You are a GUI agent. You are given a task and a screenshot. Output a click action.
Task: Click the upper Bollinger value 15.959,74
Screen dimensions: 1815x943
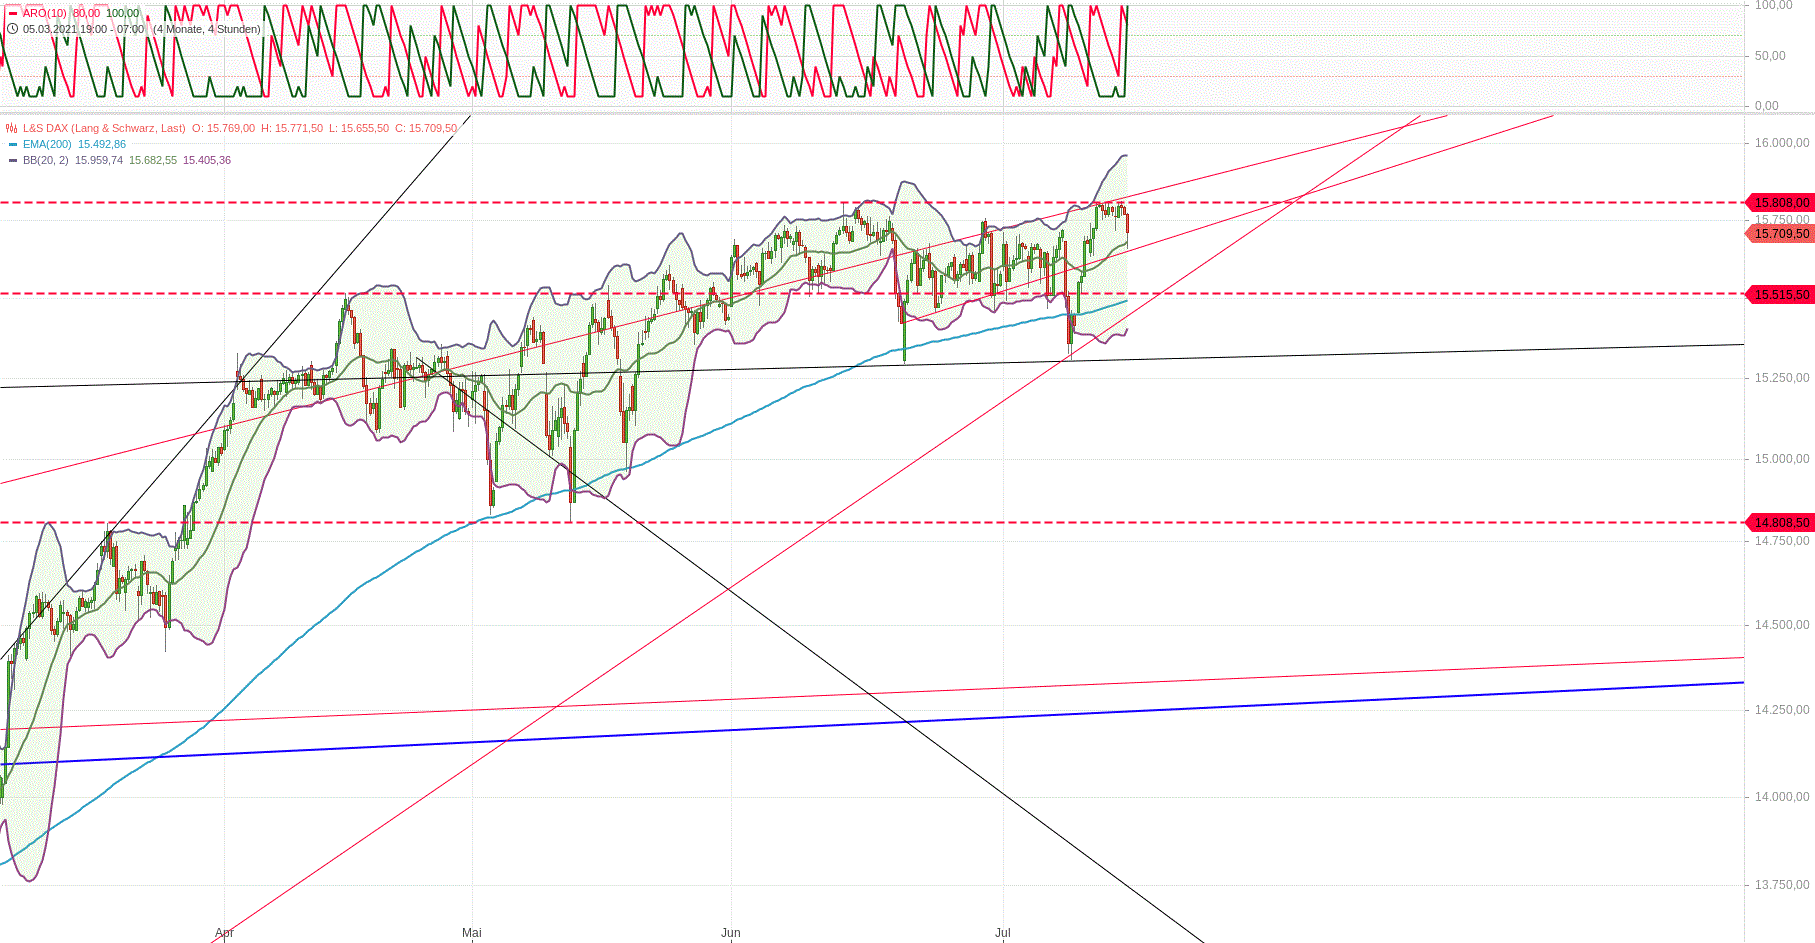click(x=99, y=160)
